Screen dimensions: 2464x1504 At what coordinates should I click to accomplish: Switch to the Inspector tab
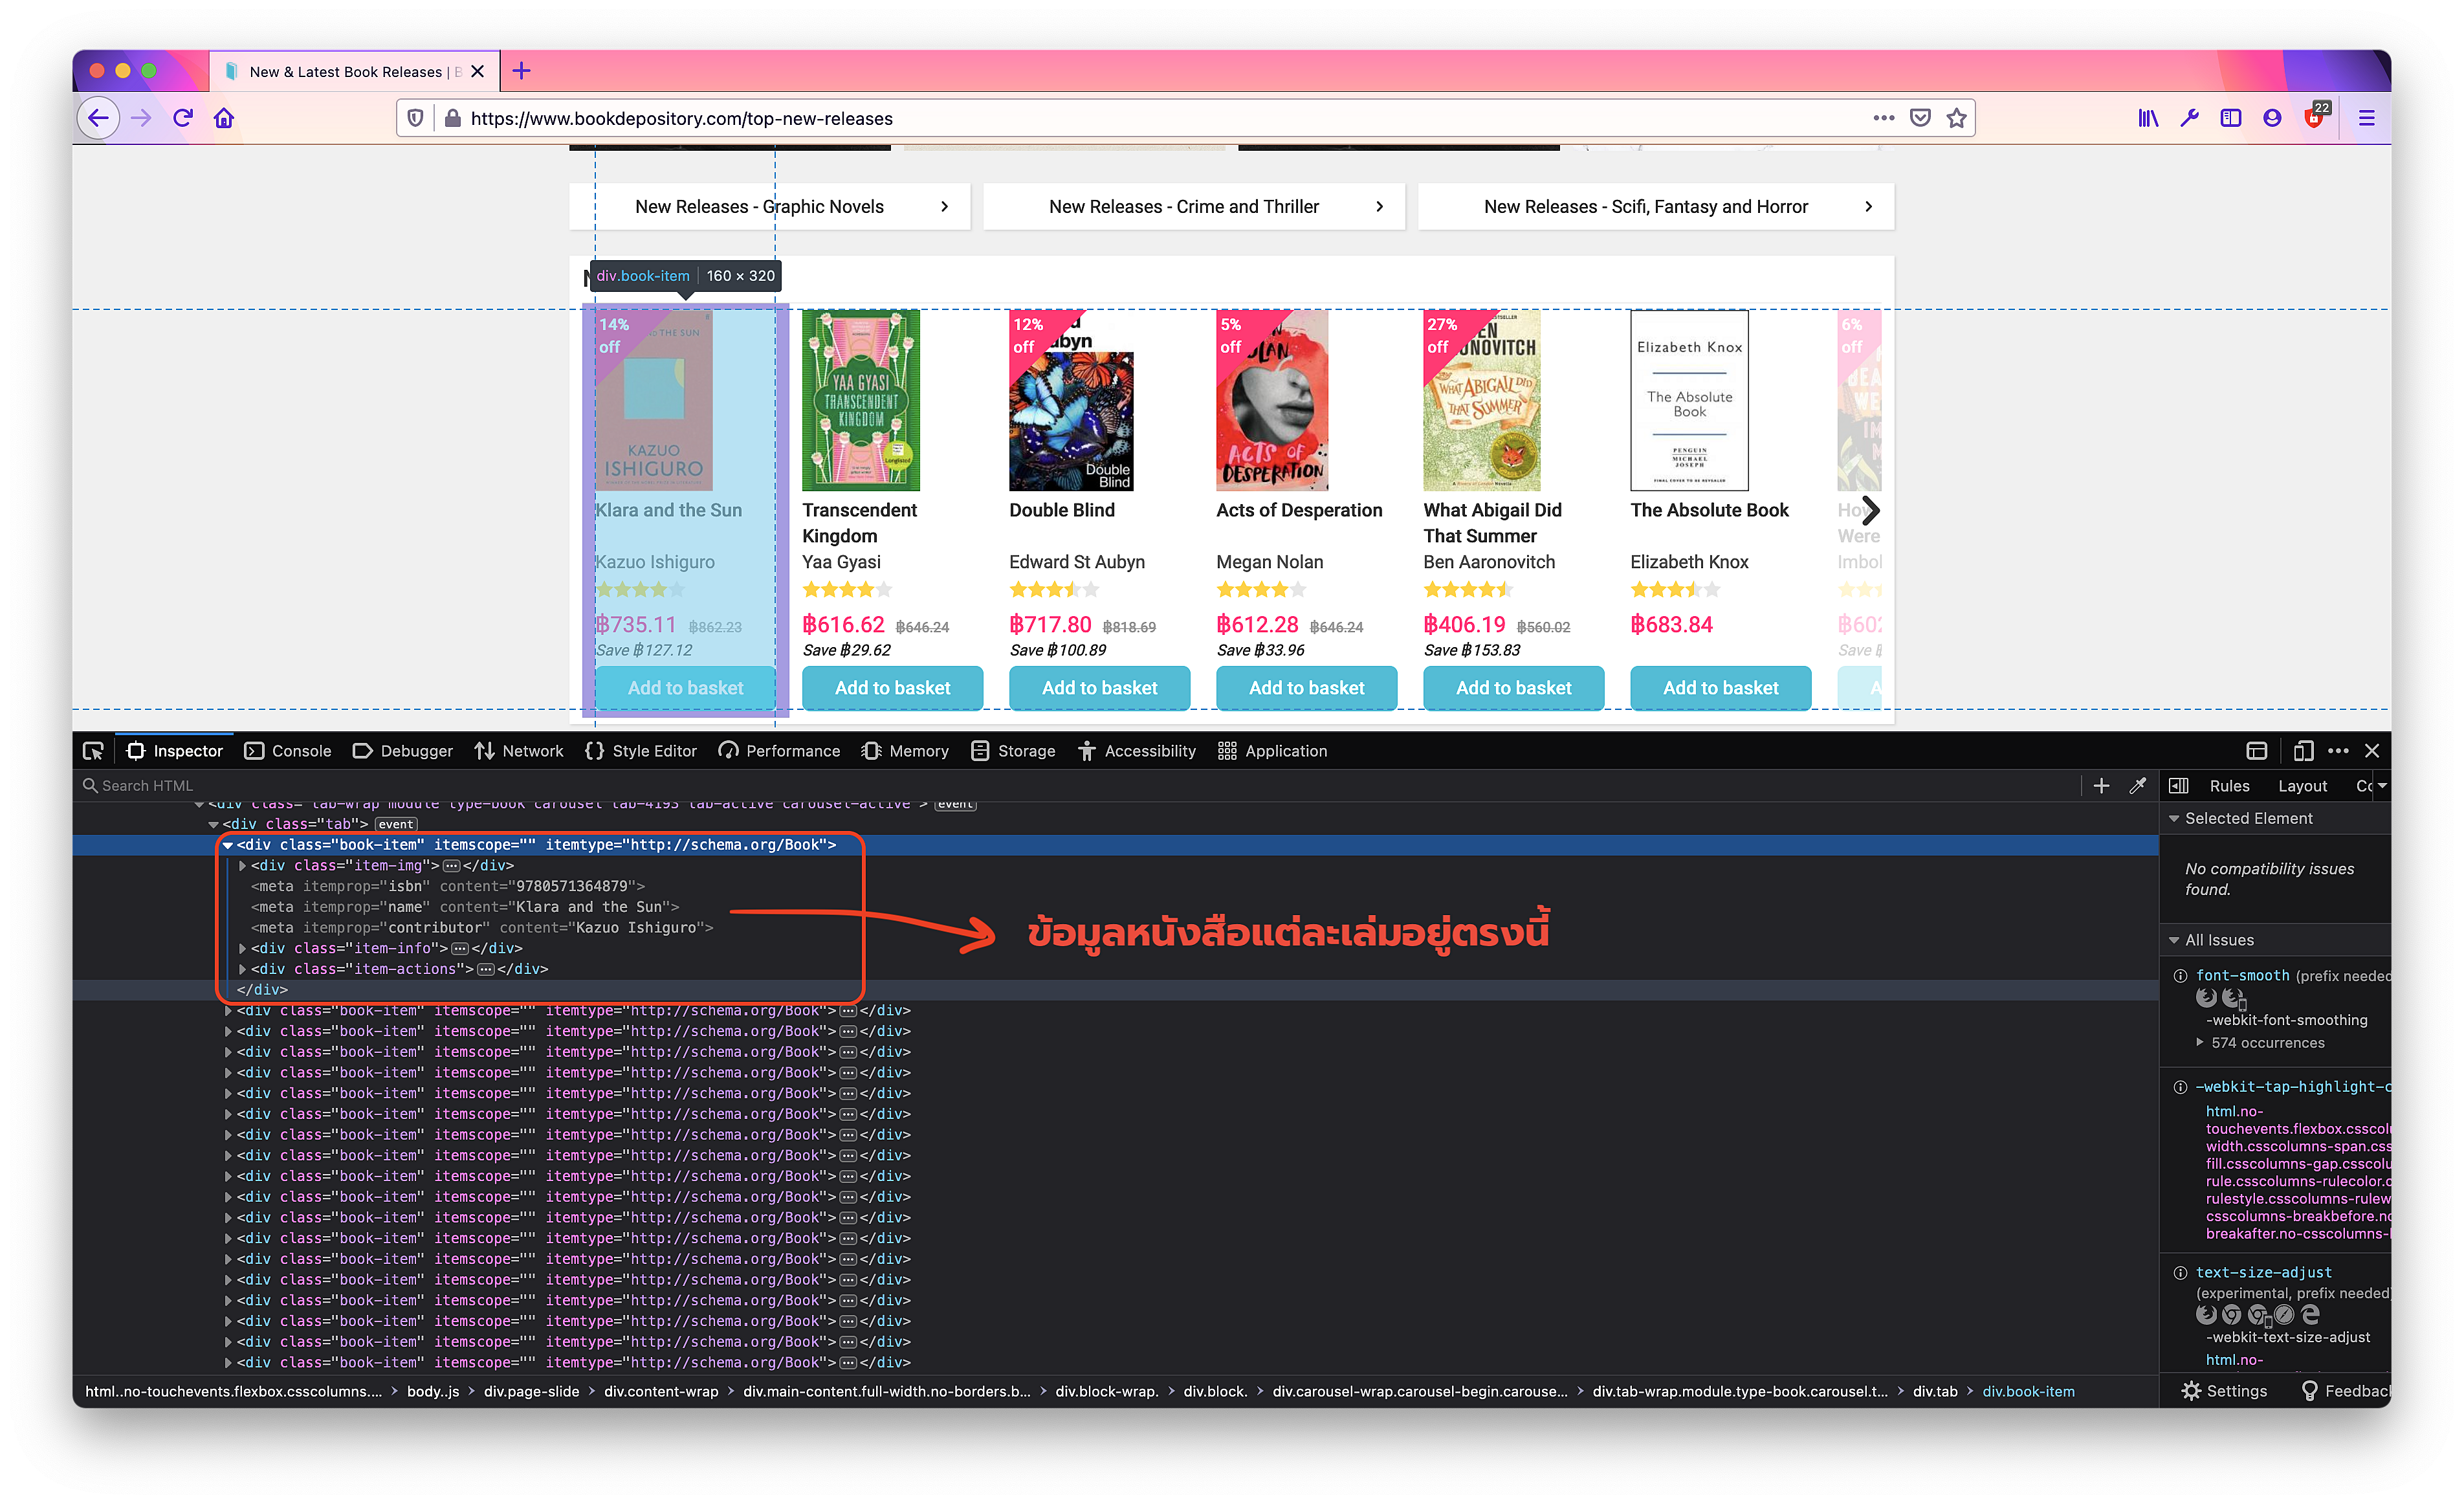(175, 751)
